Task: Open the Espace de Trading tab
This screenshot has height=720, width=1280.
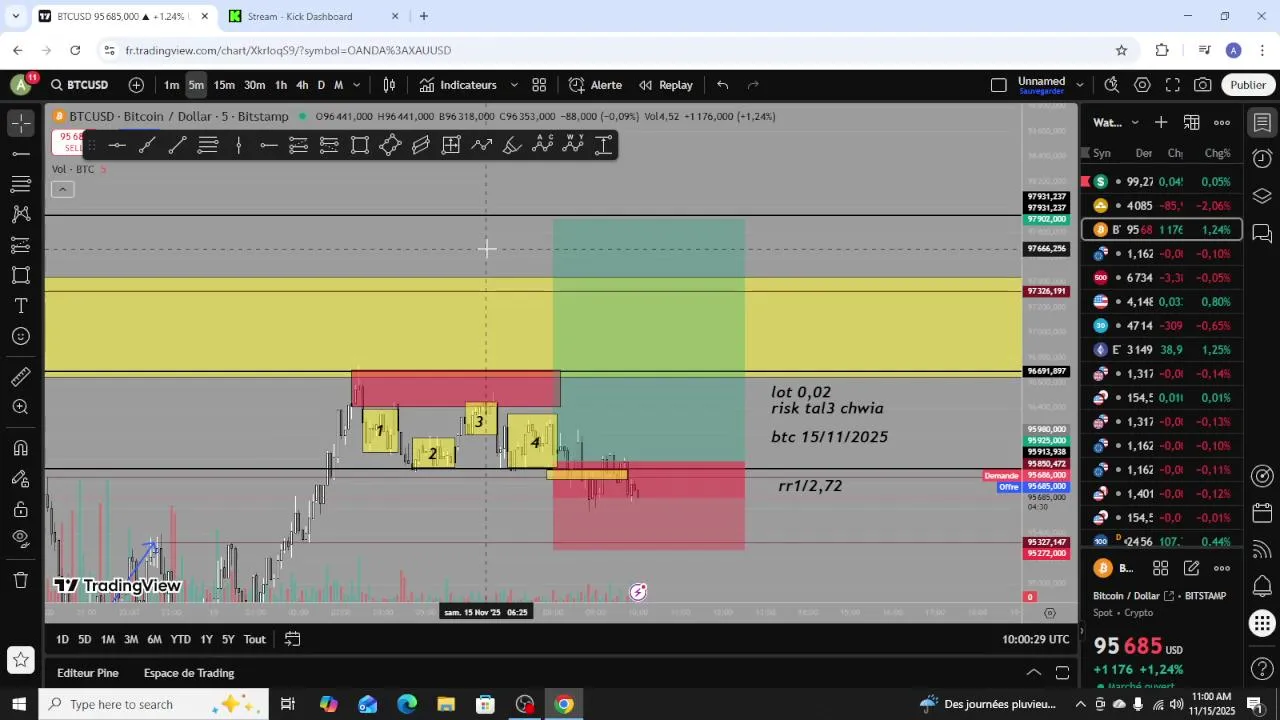Action: tap(189, 673)
